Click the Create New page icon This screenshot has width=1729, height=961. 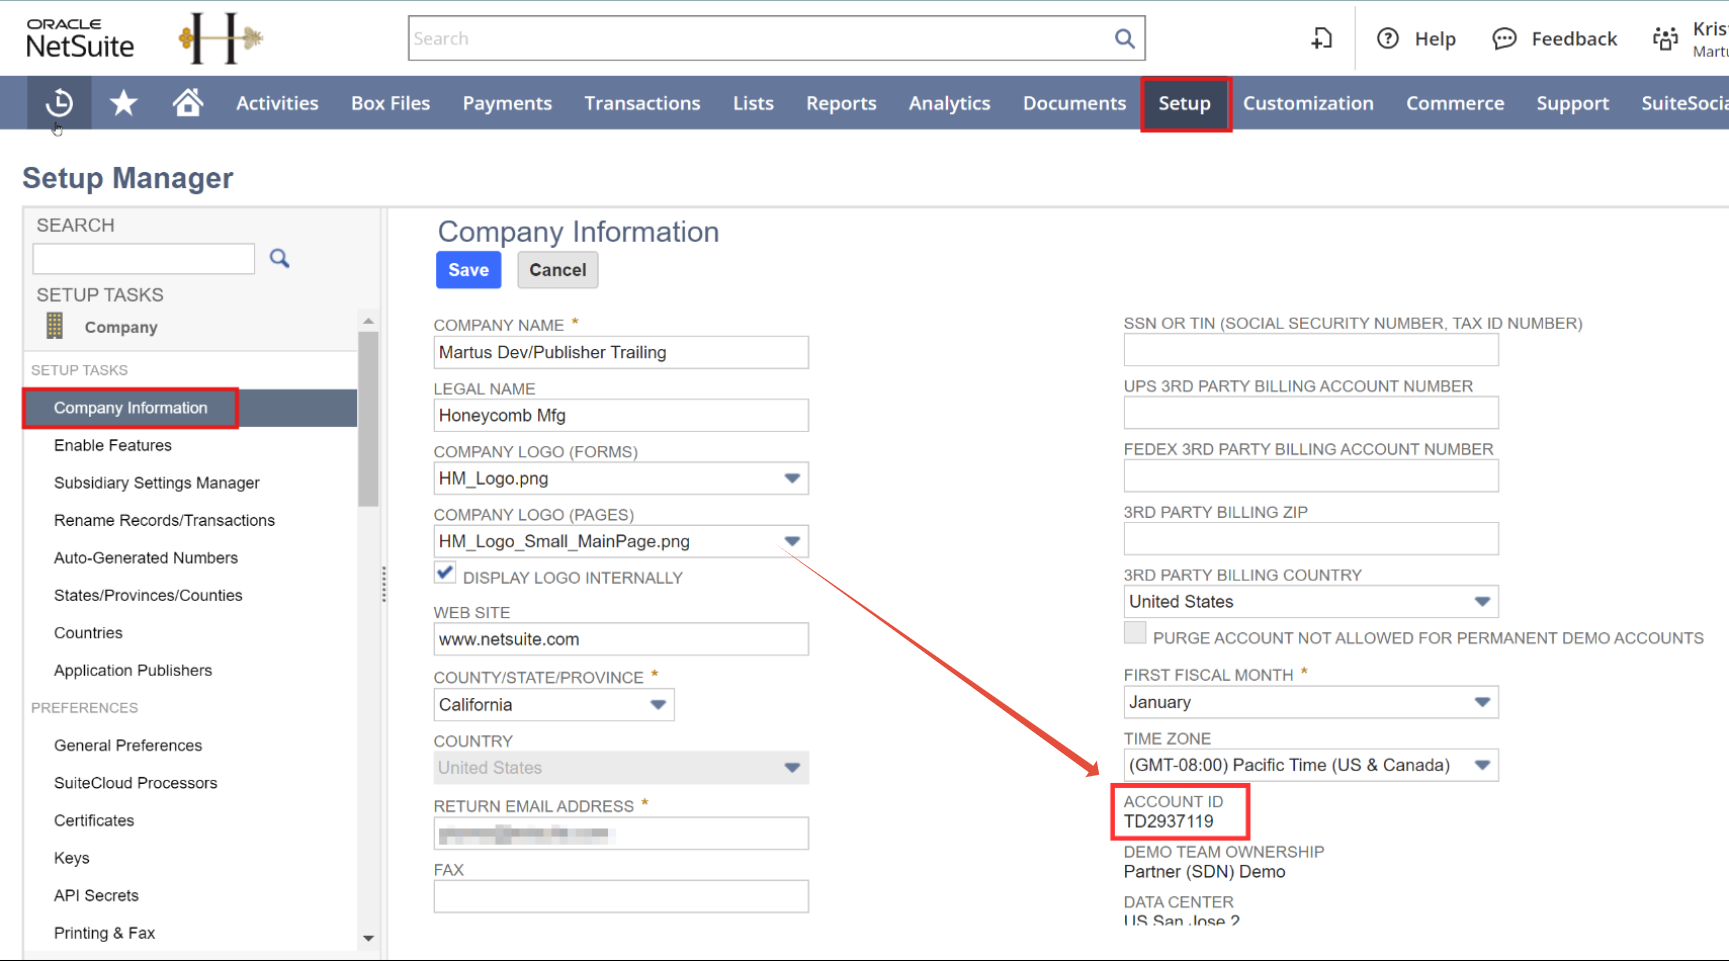pos(1322,38)
